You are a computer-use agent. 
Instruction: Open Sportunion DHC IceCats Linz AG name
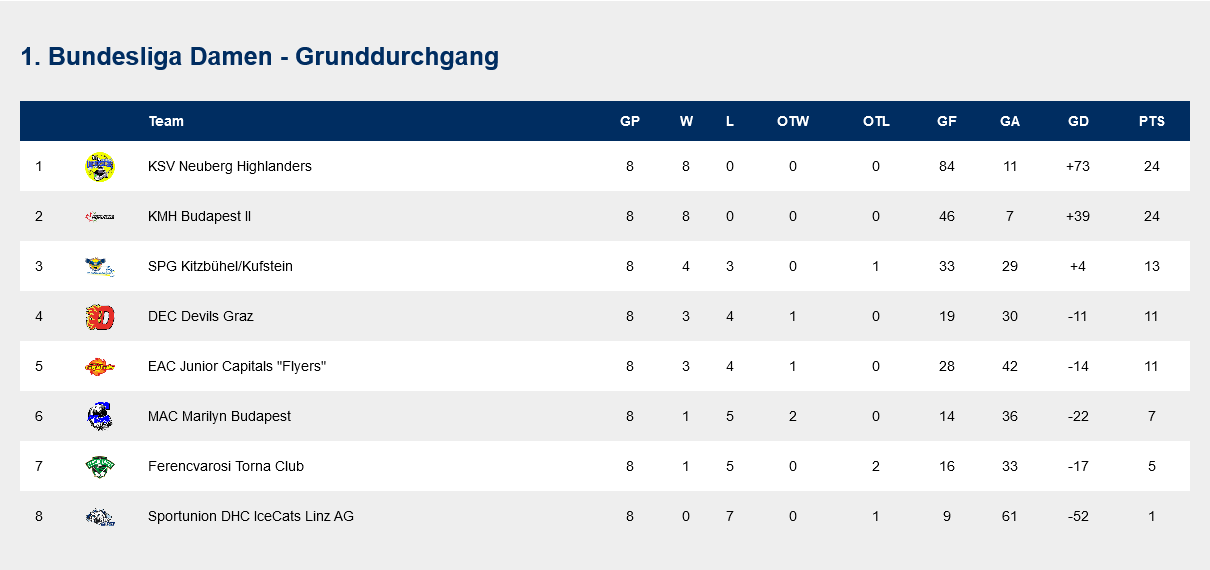coord(250,516)
